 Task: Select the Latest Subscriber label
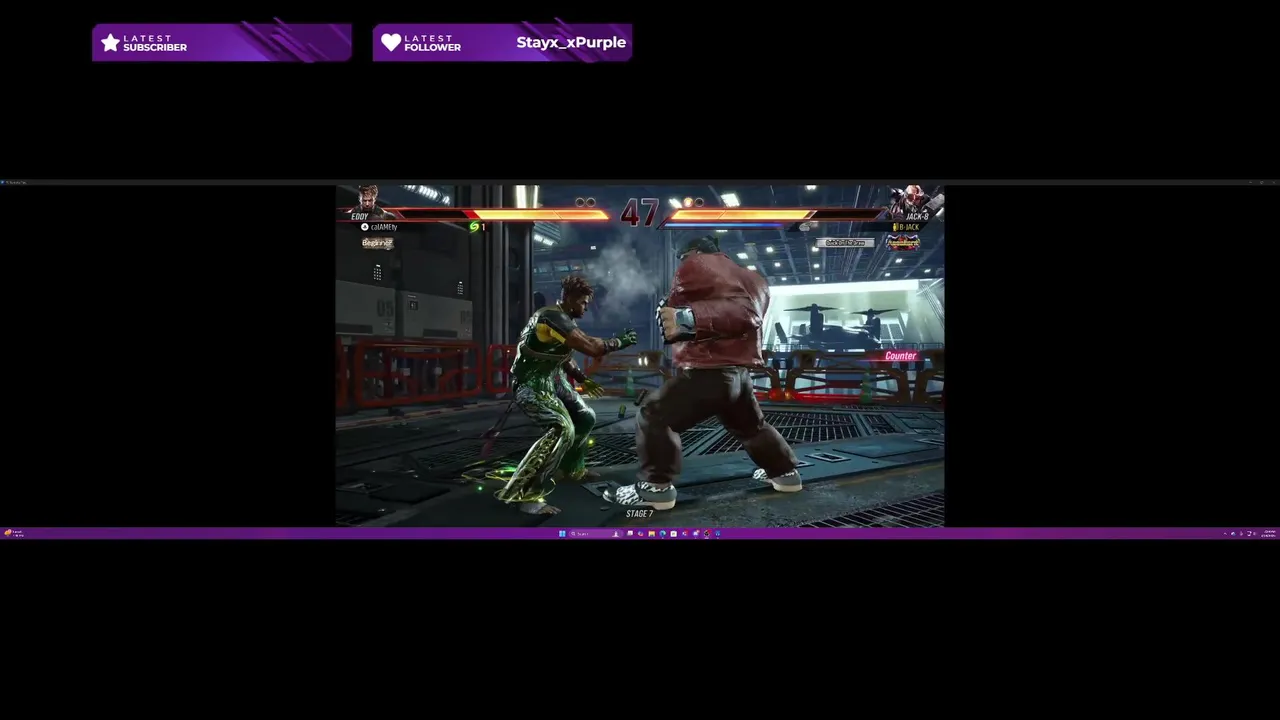154,43
